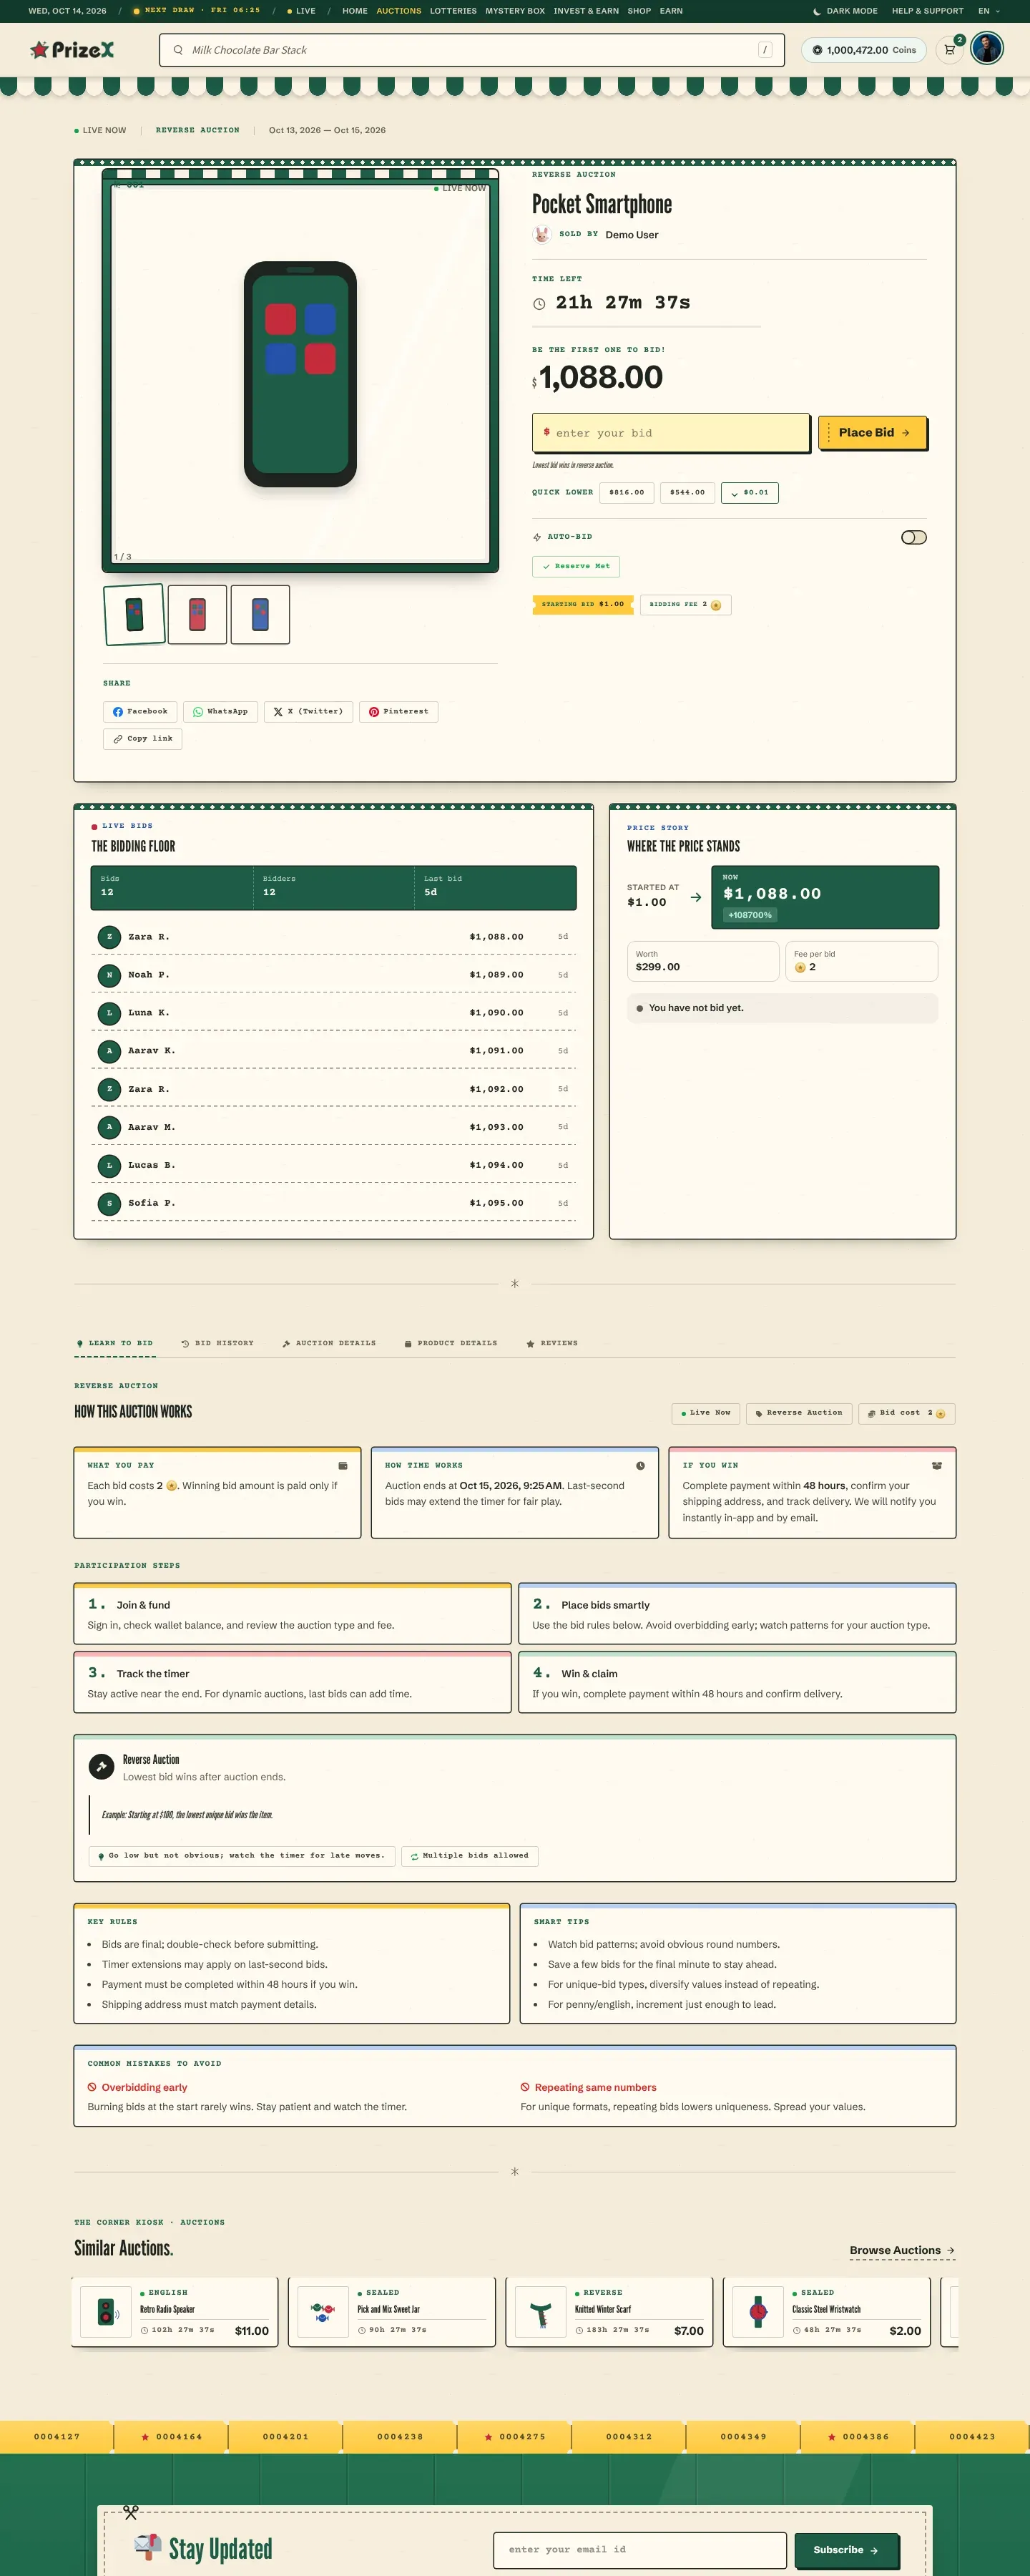Switch to the Auction Details tab
1030x2576 pixels.
click(x=329, y=1343)
